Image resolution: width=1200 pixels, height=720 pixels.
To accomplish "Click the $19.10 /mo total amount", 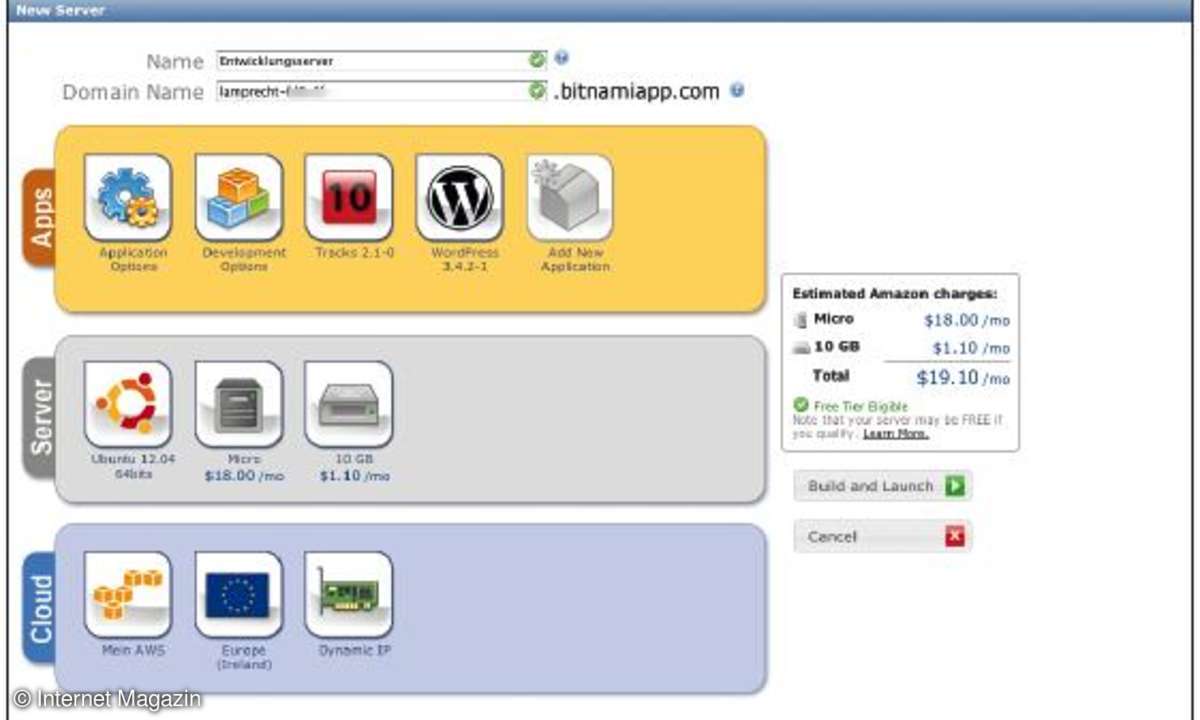I will coord(963,378).
